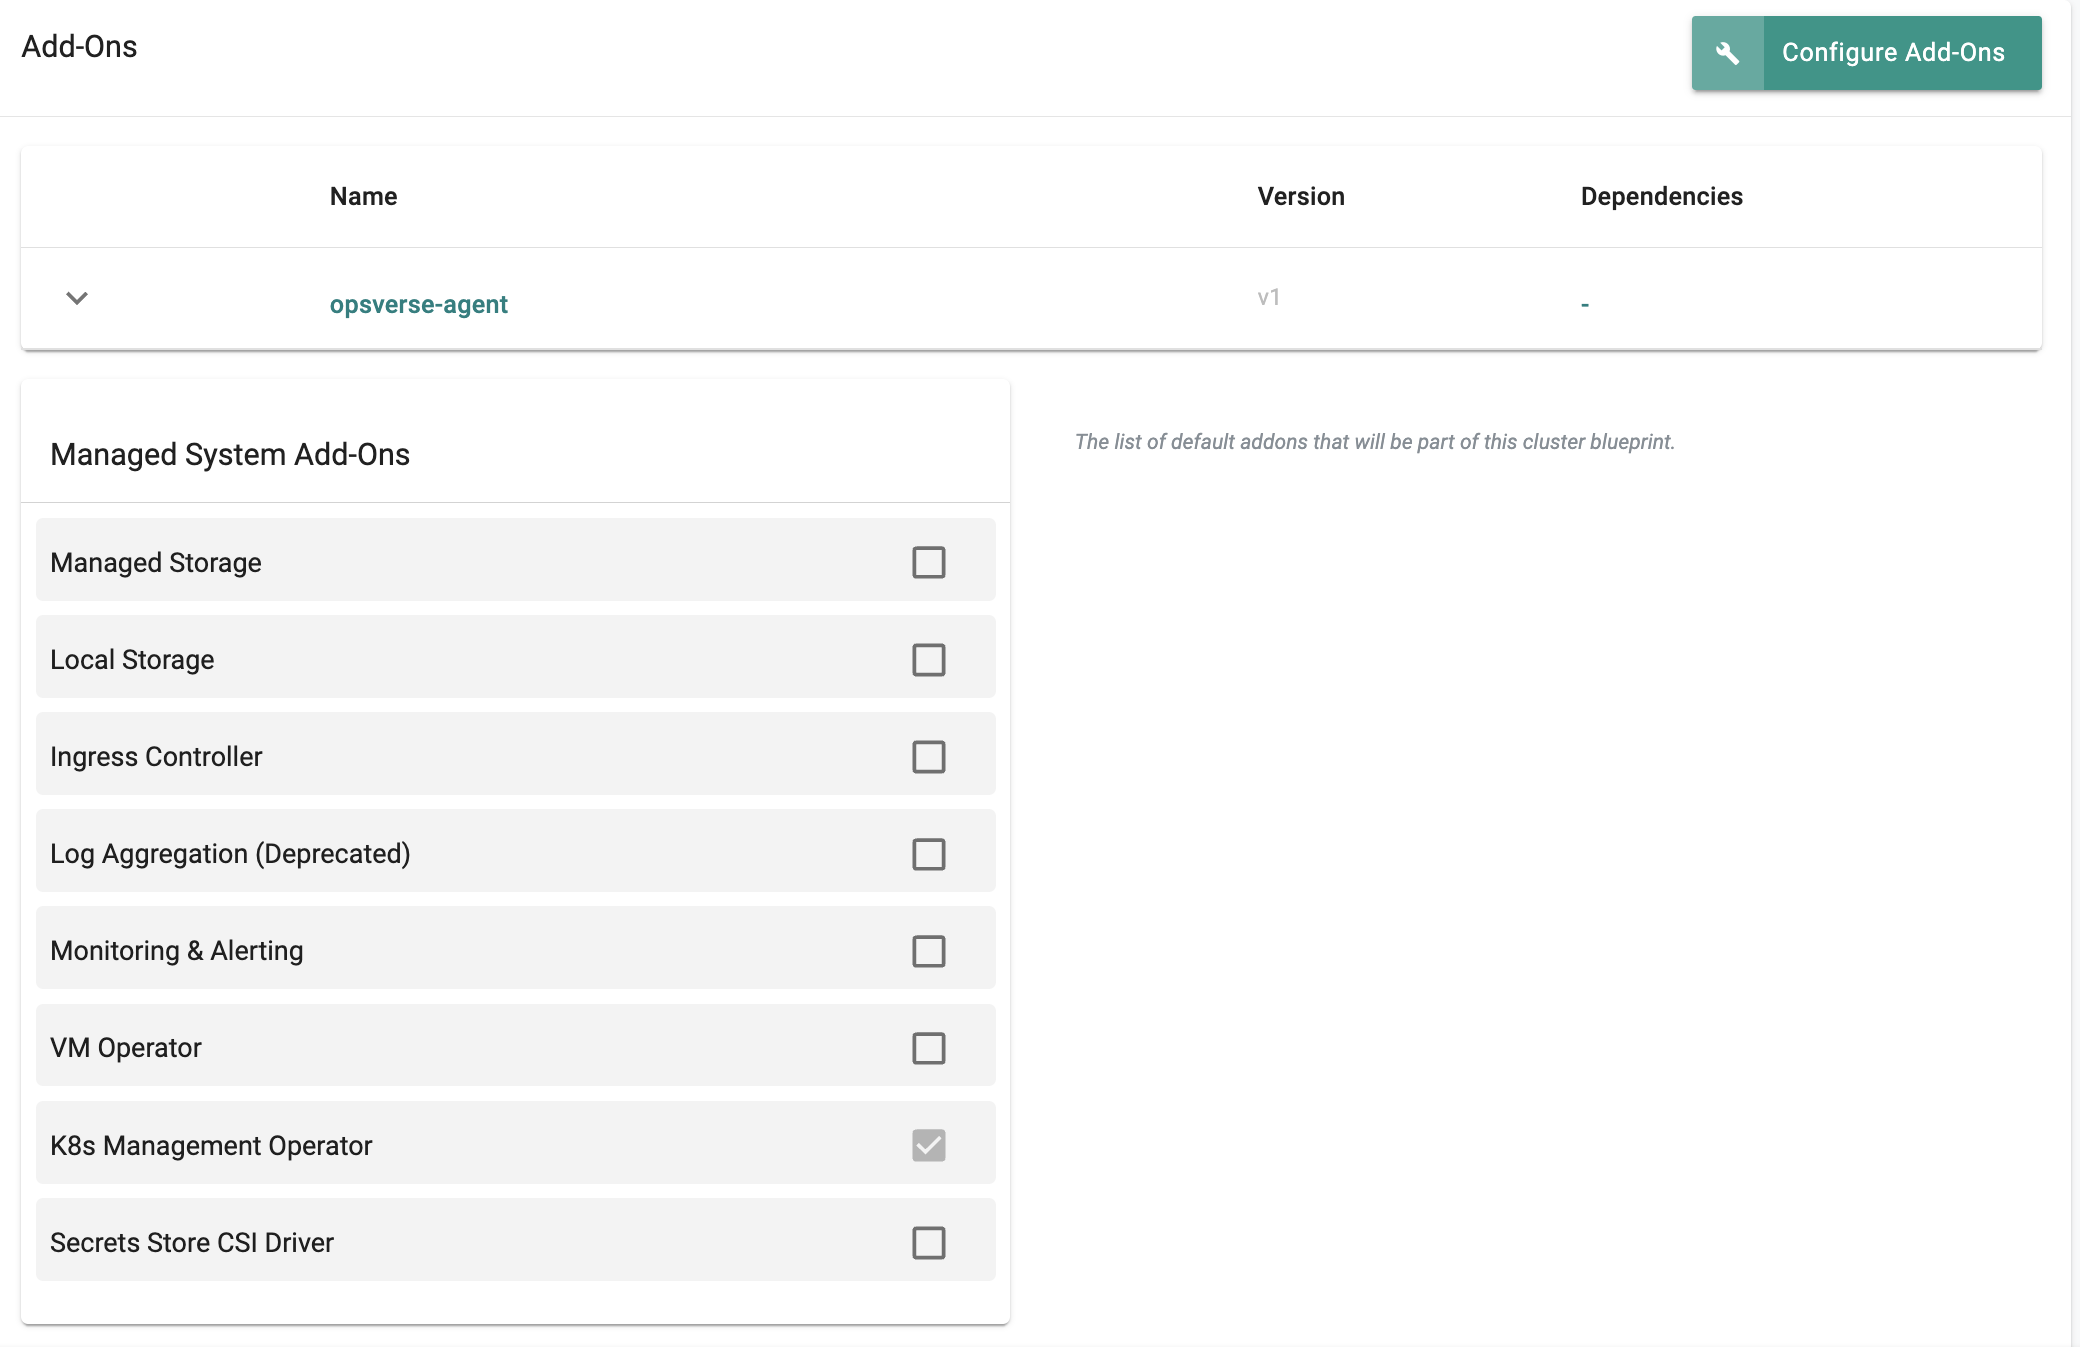Enable the Ingress Controller add-on

[929, 756]
